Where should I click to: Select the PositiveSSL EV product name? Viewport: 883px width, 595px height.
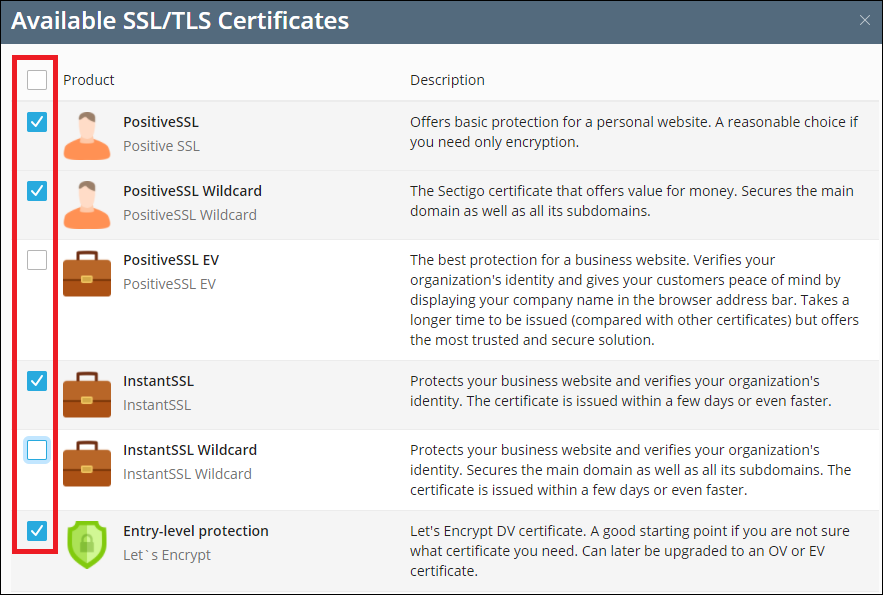(171, 260)
